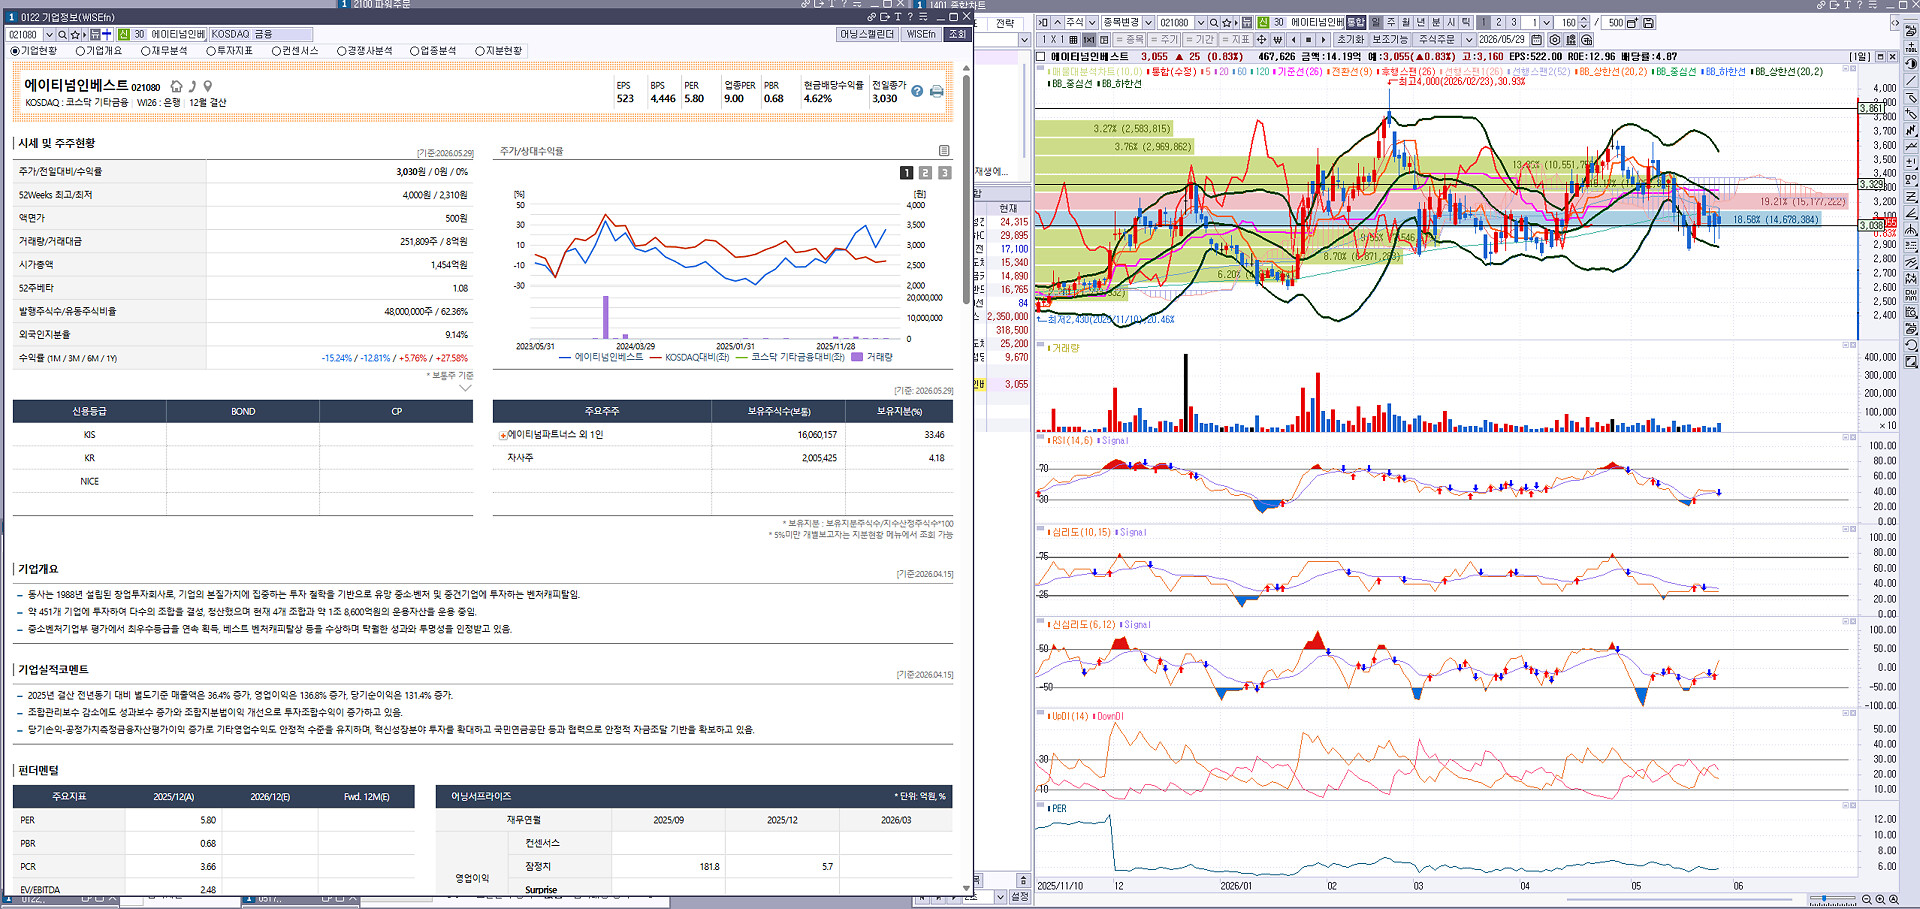The image size is (1920, 909).
Task: Select the angle line drawing tool
Action: 1912,213
